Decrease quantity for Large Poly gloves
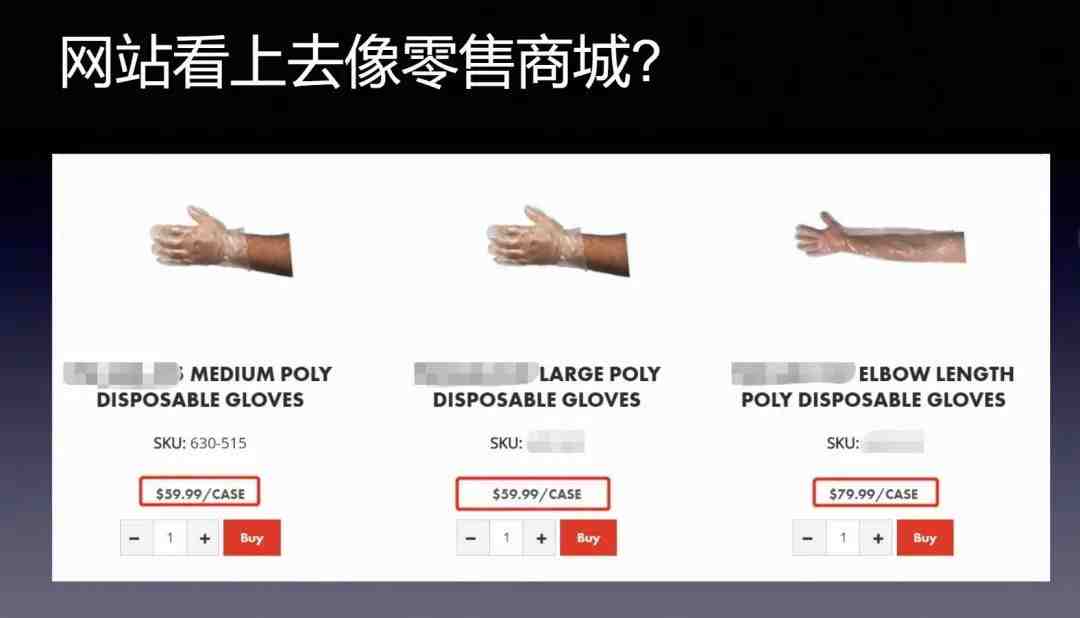This screenshot has width=1080, height=618. pos(472,538)
